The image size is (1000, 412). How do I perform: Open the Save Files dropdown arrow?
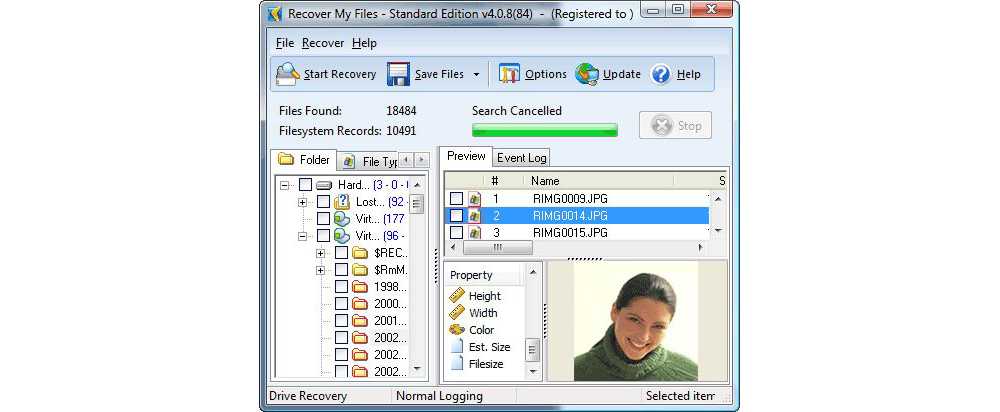point(477,75)
